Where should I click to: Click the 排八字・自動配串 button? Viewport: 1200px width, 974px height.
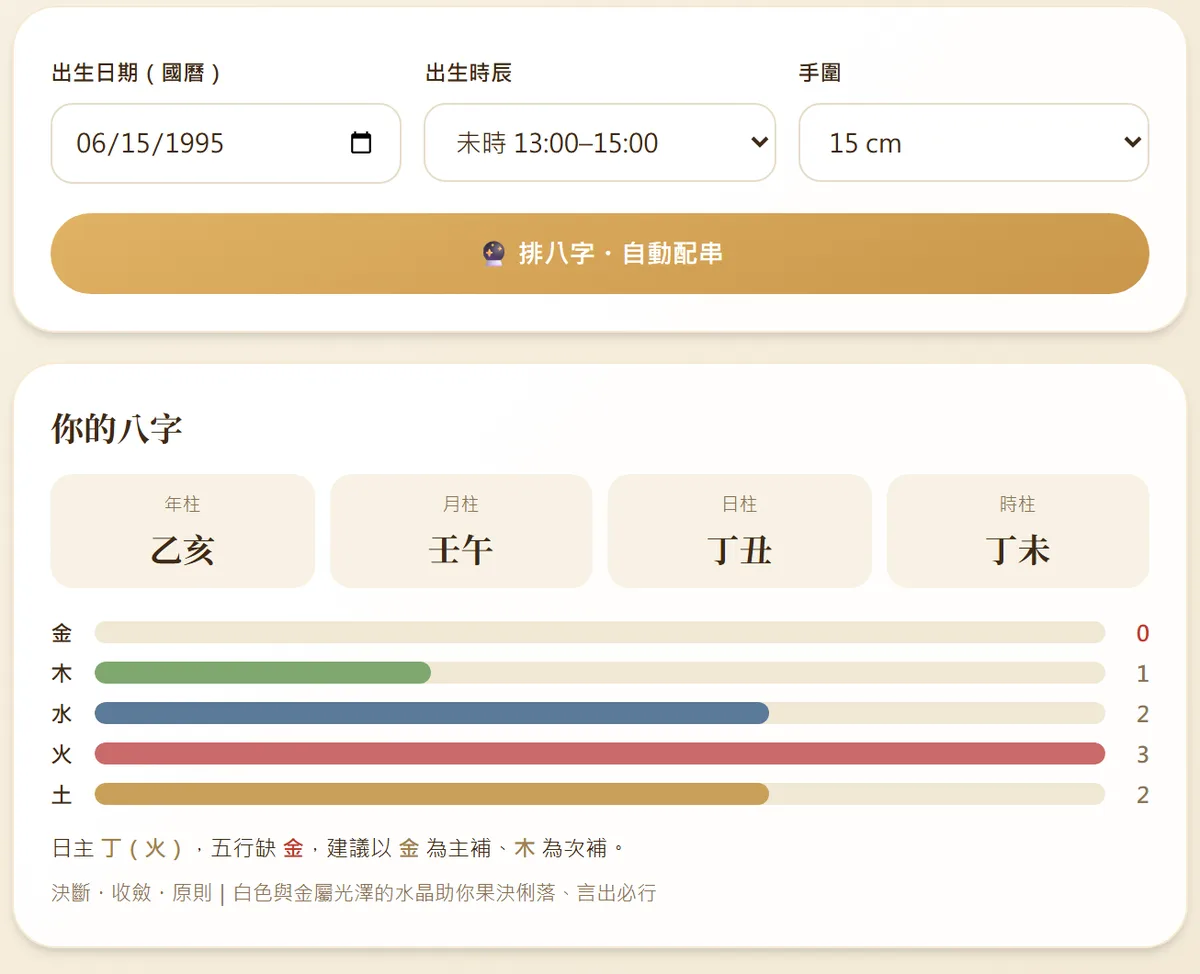(x=600, y=253)
